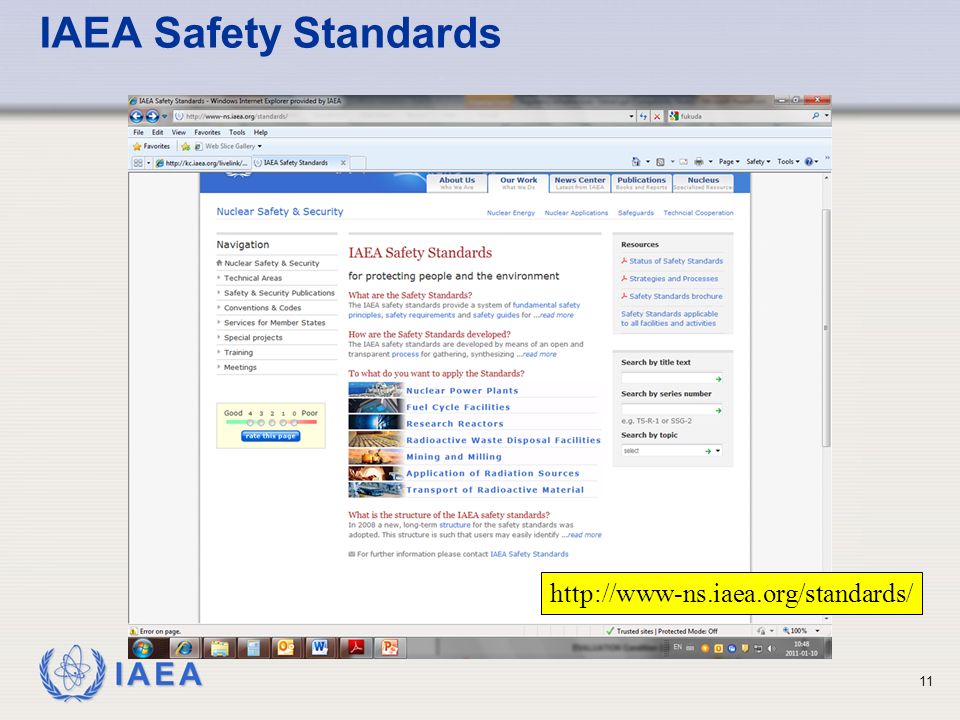Open the Help menu

(x=261, y=132)
